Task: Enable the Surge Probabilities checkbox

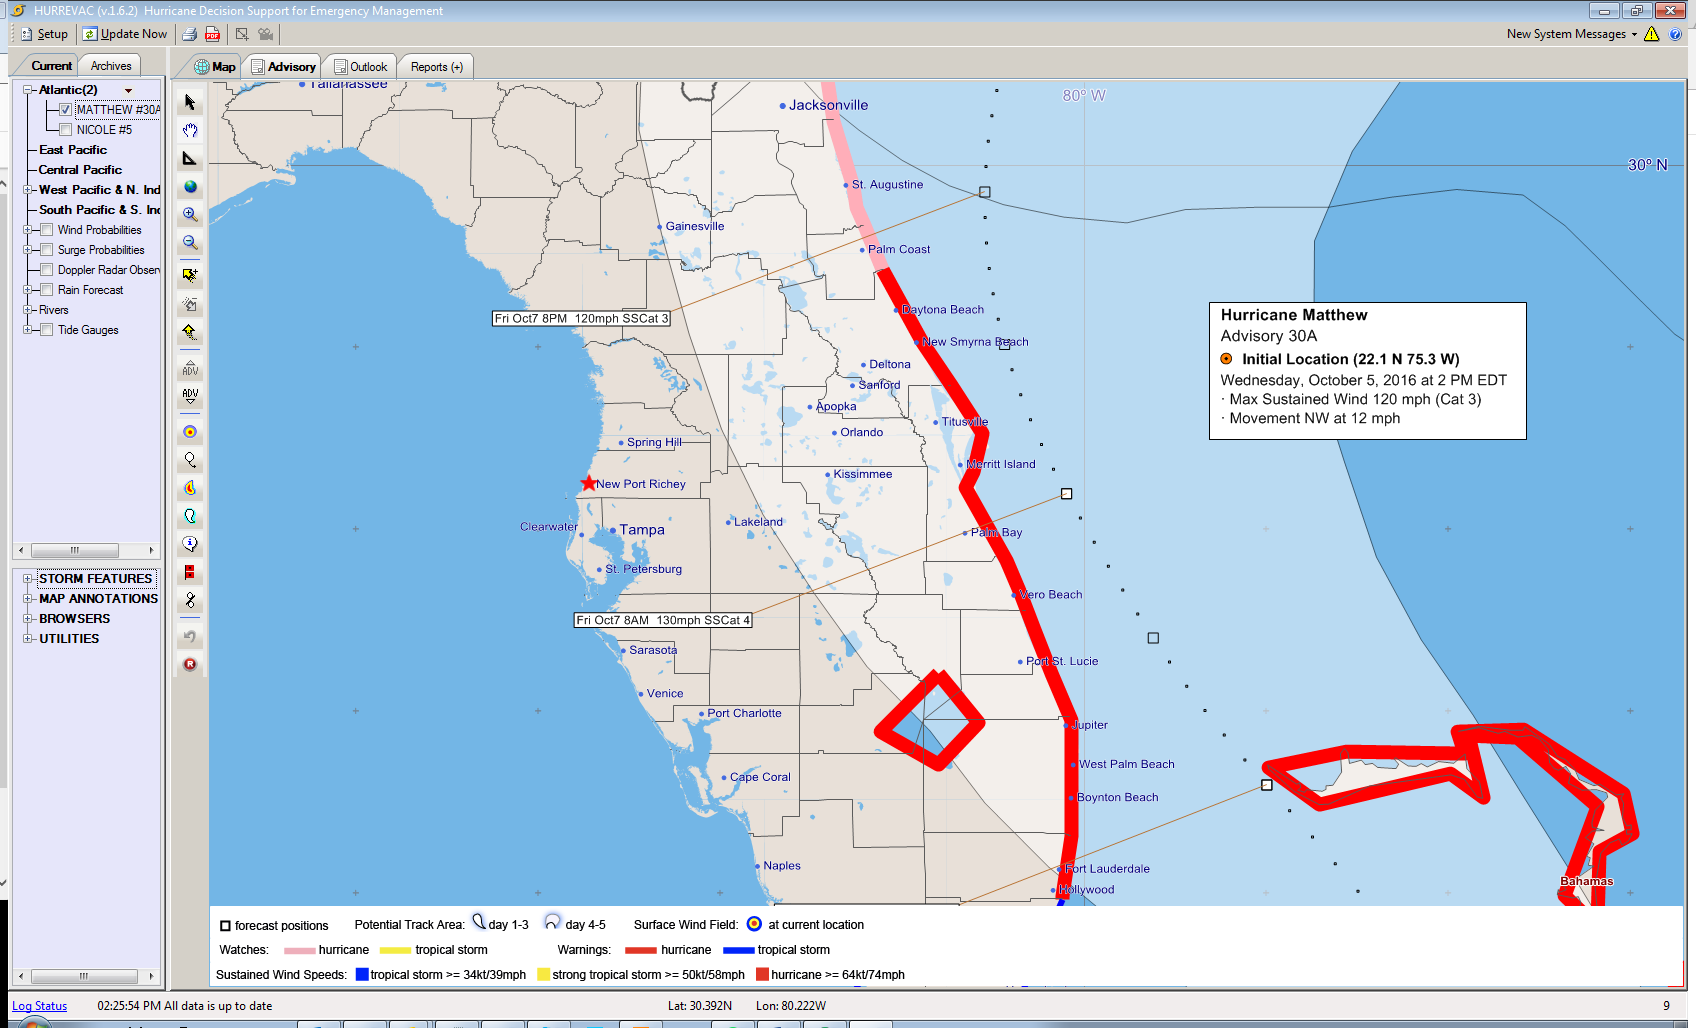Action: click(x=47, y=250)
